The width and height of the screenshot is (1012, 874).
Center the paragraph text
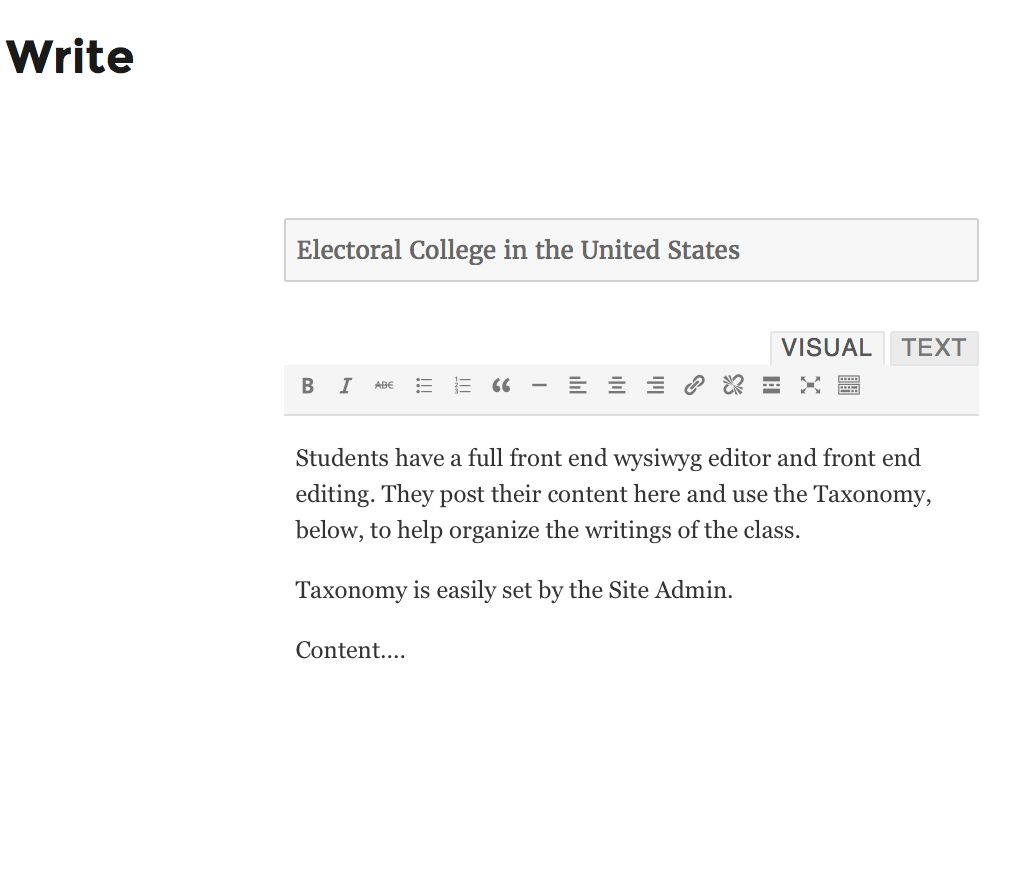pyautogui.click(x=616, y=385)
